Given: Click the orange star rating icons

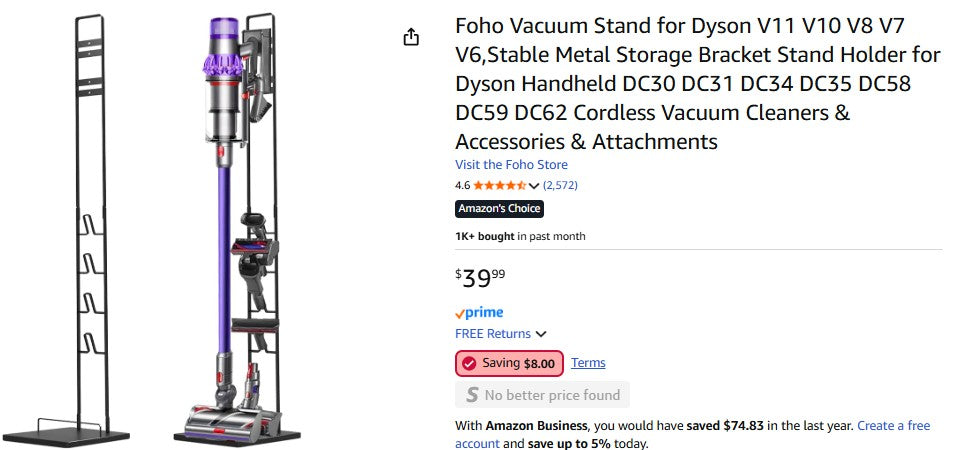Looking at the screenshot, I should coord(499,185).
